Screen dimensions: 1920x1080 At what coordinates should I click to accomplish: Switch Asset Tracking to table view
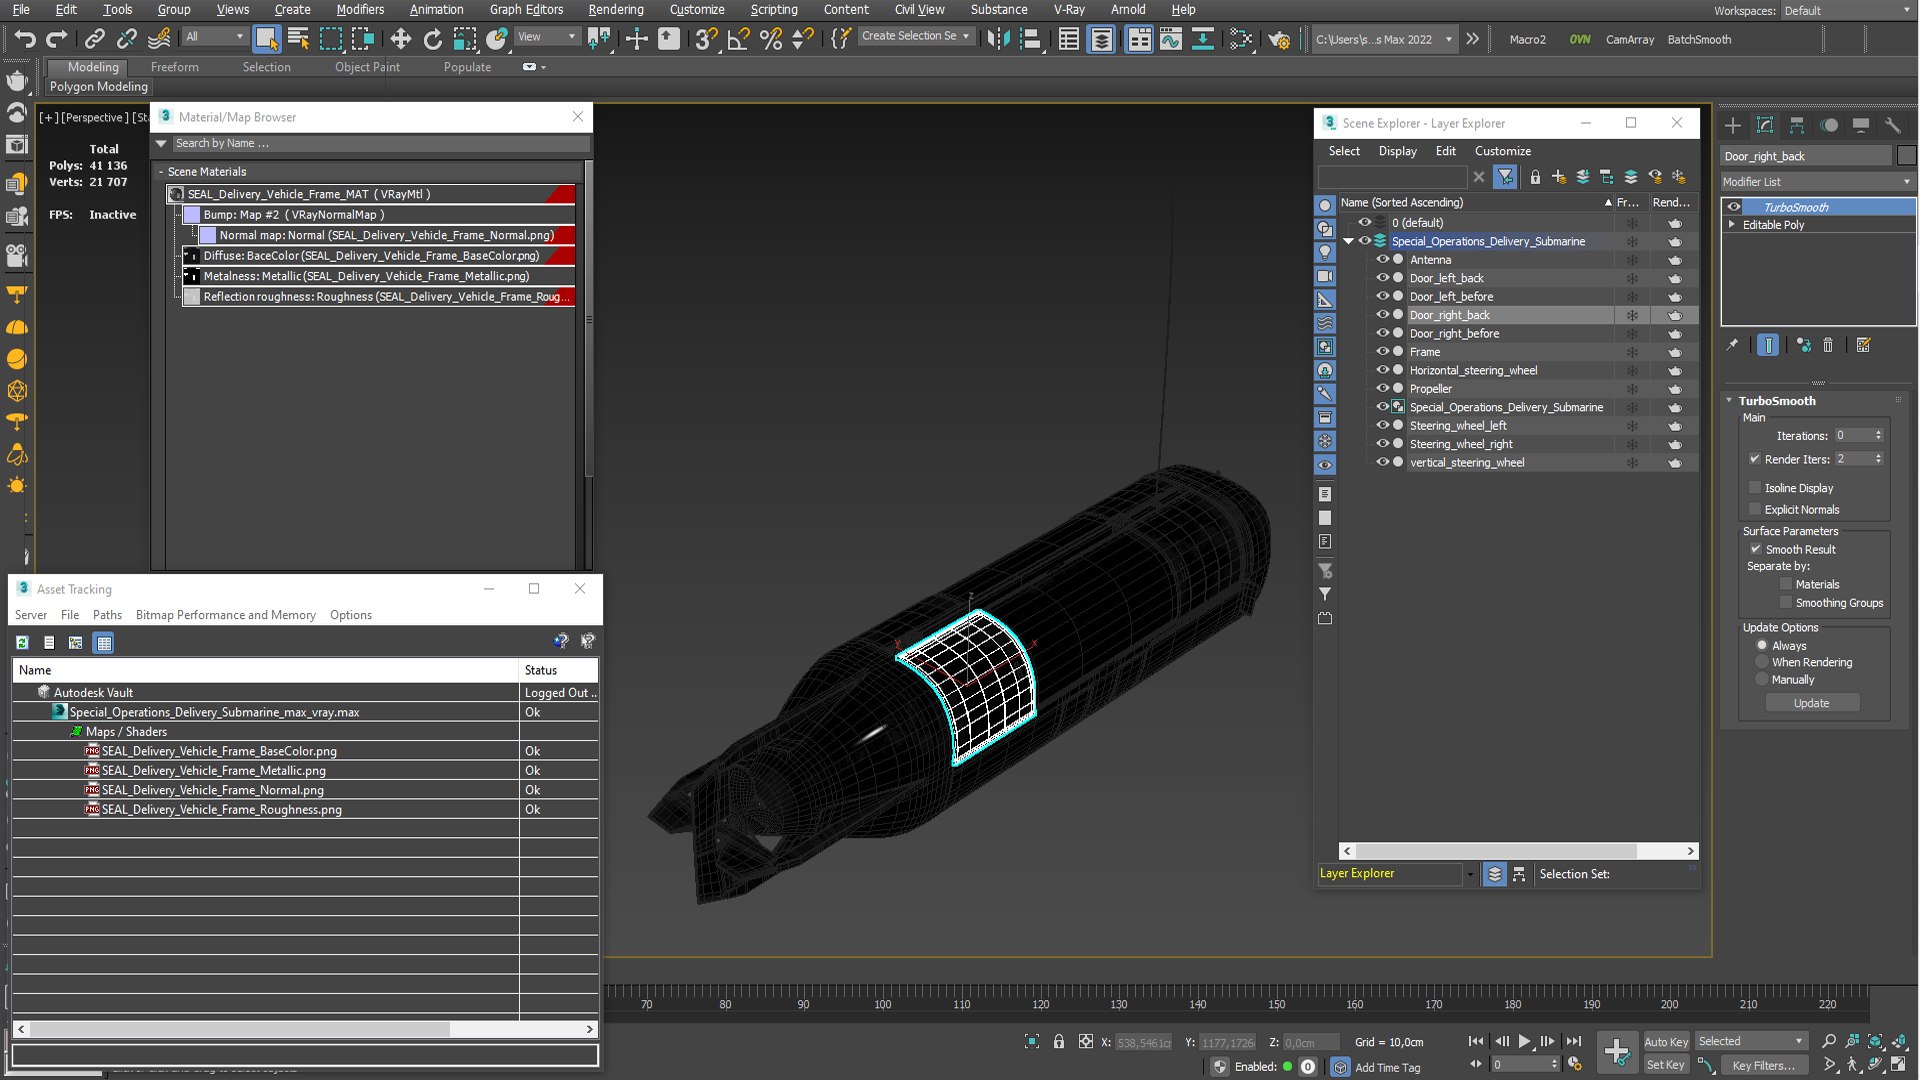point(103,643)
